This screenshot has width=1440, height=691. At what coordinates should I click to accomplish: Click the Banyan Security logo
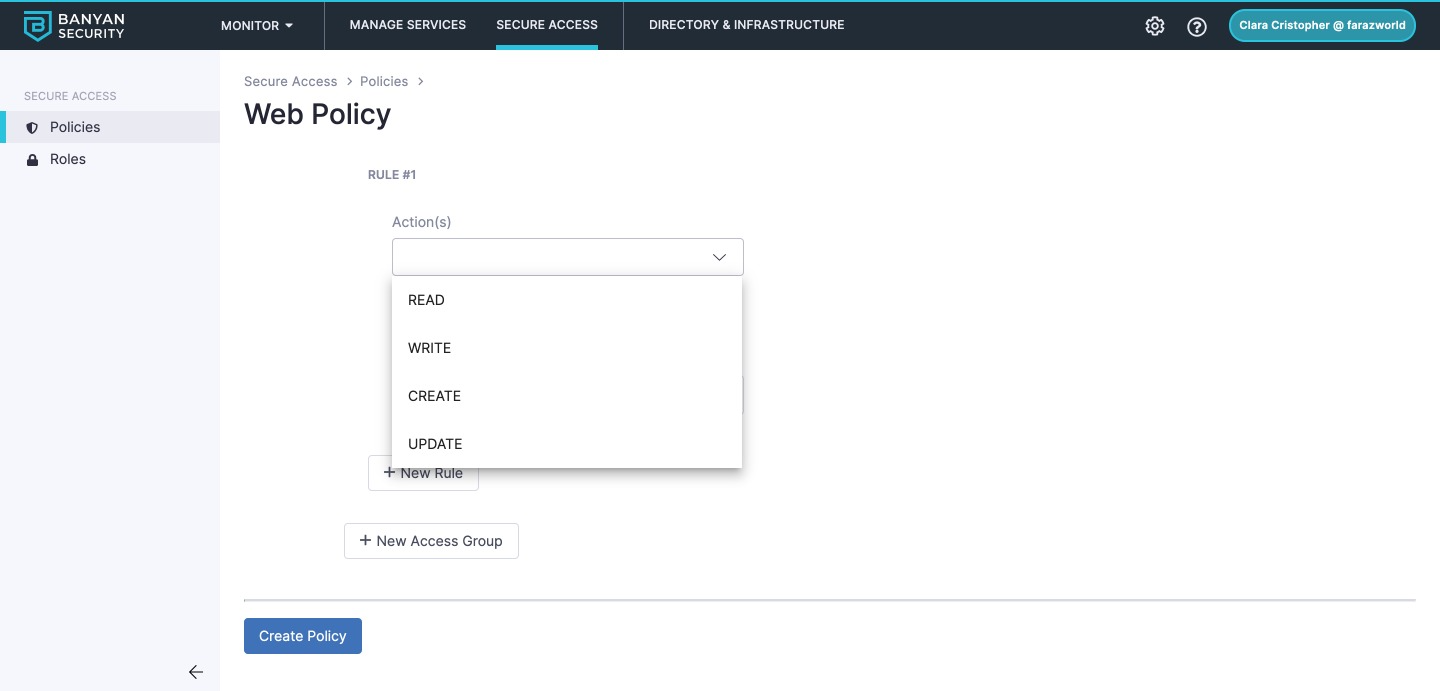tap(74, 26)
